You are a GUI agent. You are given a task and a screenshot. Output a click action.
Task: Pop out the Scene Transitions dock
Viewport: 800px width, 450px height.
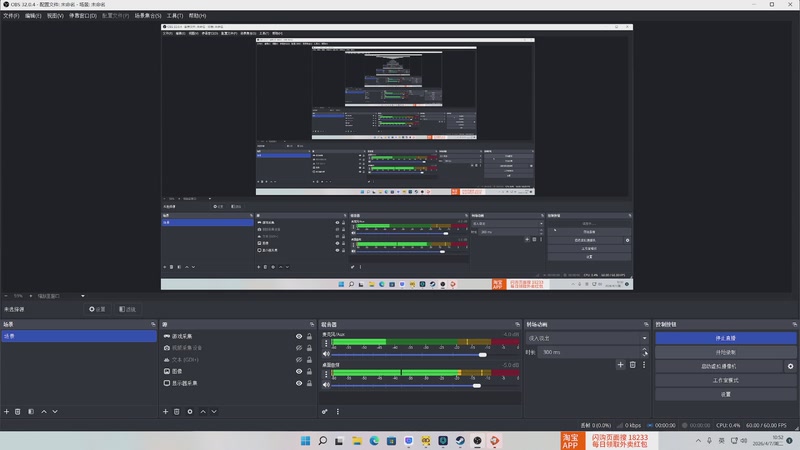(x=646, y=324)
